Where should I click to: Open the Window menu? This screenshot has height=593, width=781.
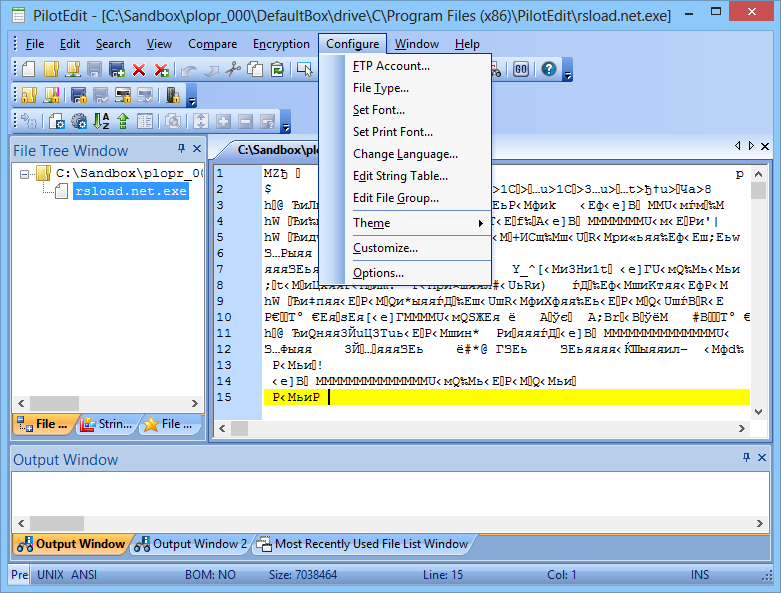point(417,44)
